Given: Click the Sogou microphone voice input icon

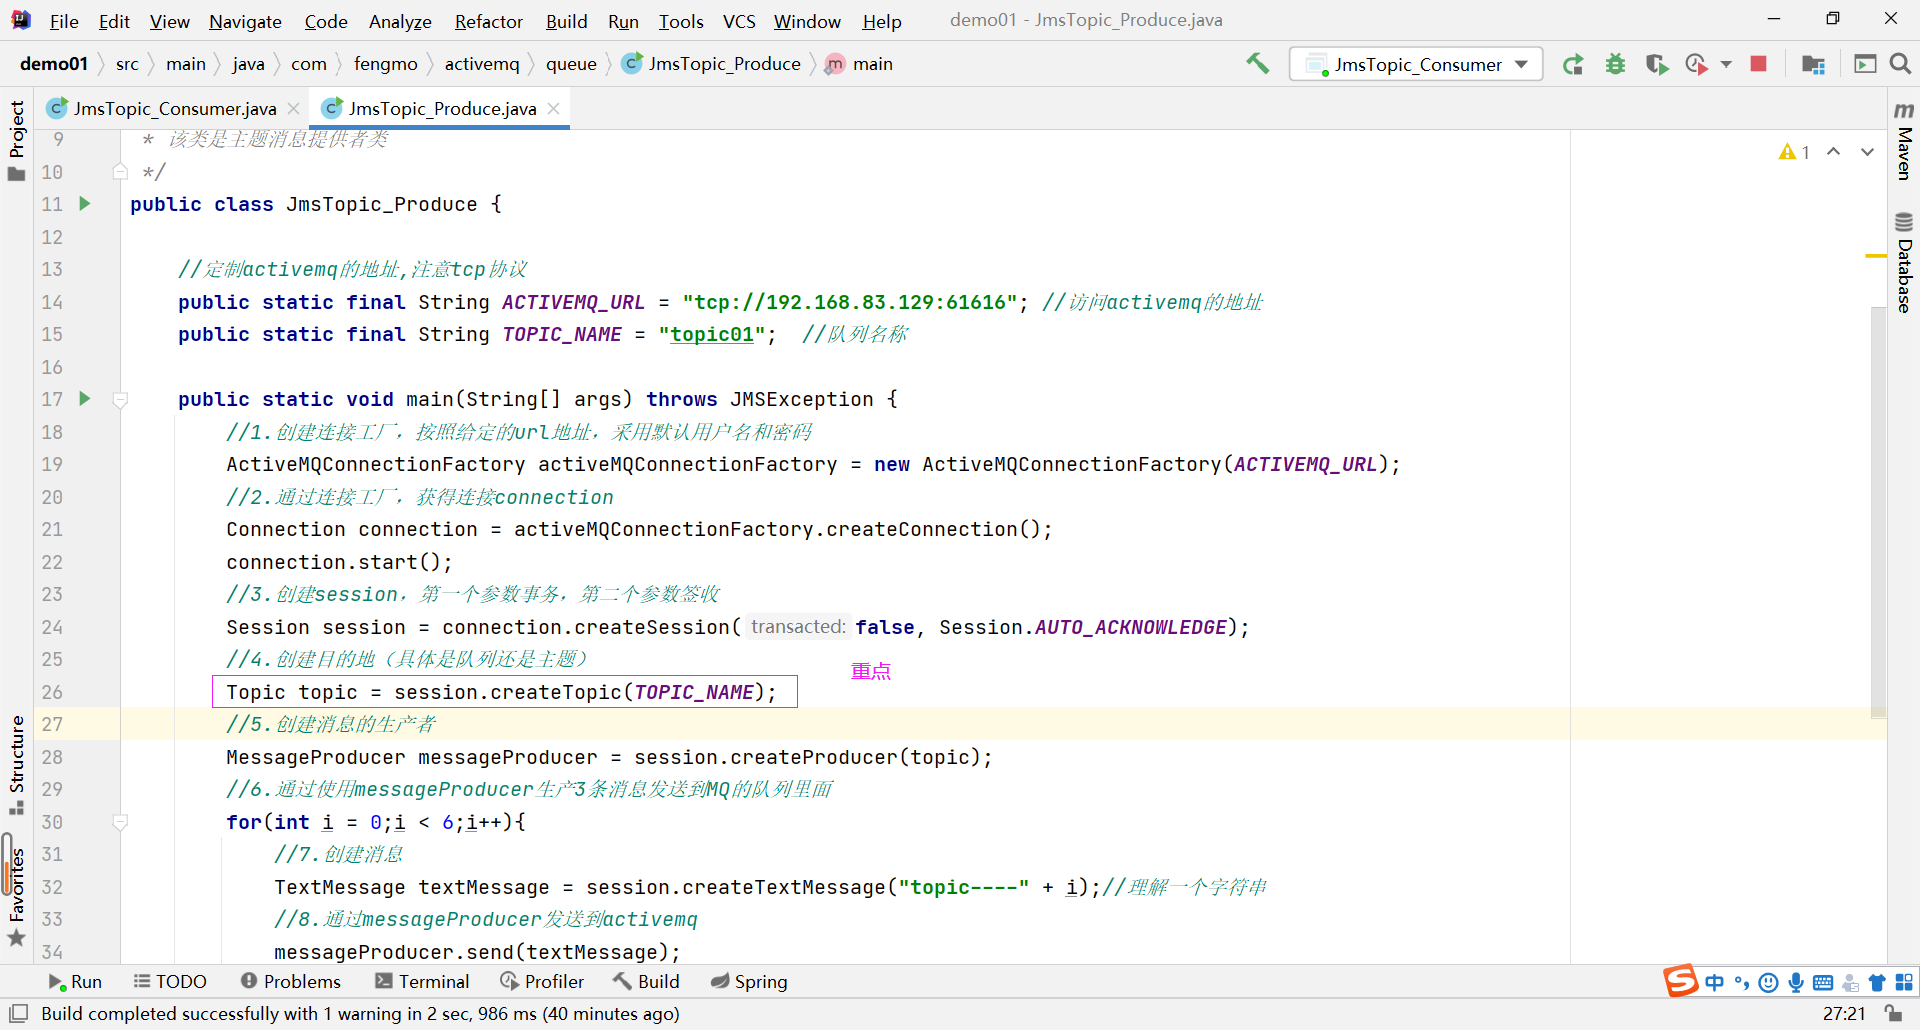Looking at the screenshot, I should pos(1796,983).
